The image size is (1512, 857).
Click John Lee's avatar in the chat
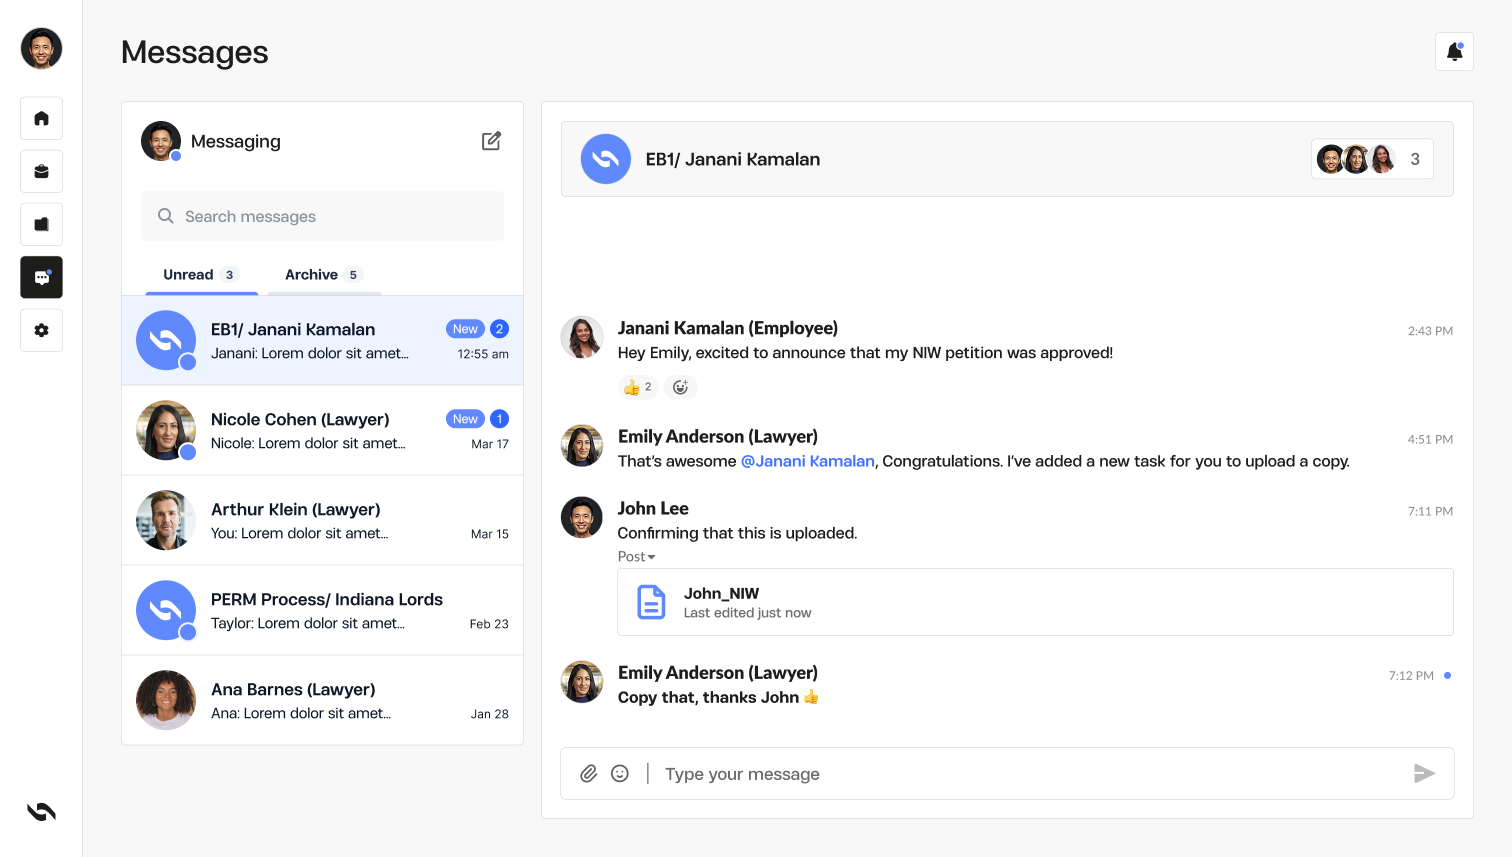pos(582,517)
